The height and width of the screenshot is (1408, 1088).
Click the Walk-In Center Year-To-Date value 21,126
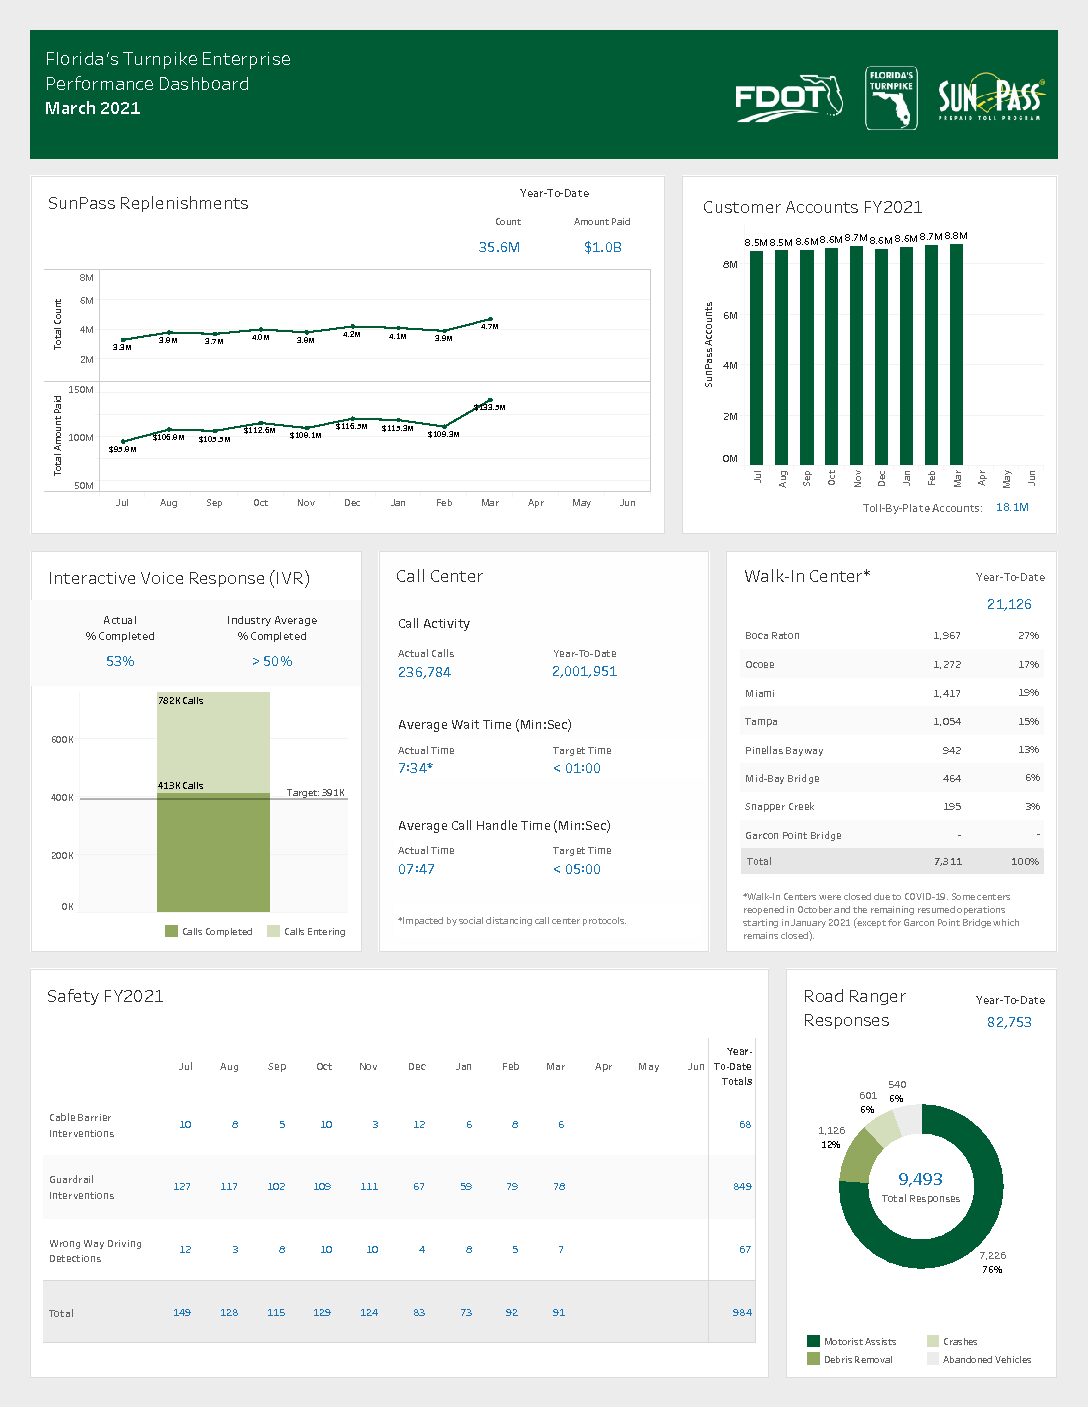point(1009,604)
